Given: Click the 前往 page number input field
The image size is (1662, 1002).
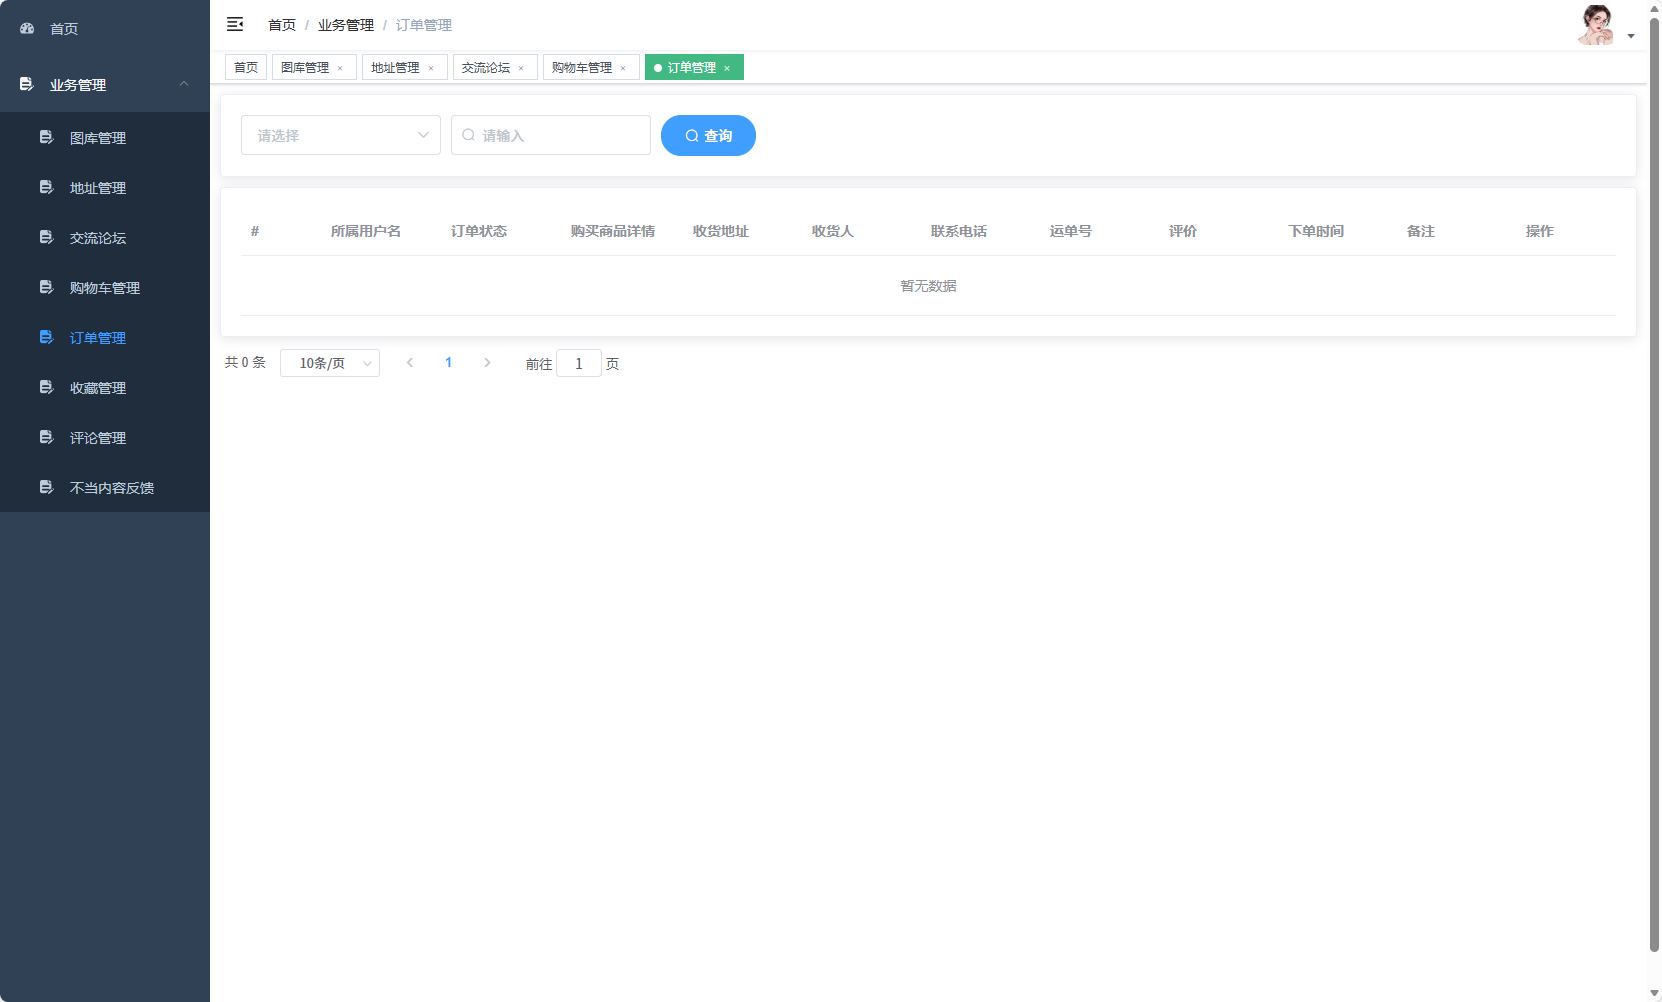Looking at the screenshot, I should point(579,363).
